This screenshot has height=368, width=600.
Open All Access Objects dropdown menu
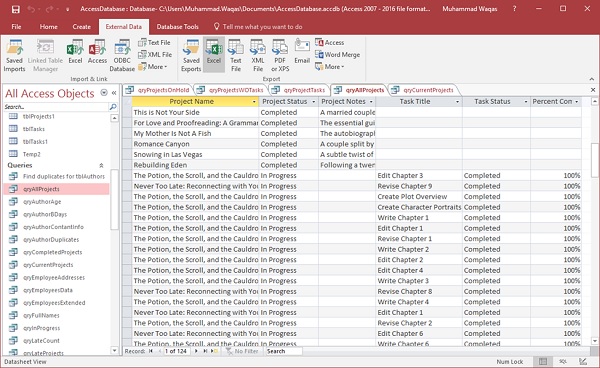point(104,93)
